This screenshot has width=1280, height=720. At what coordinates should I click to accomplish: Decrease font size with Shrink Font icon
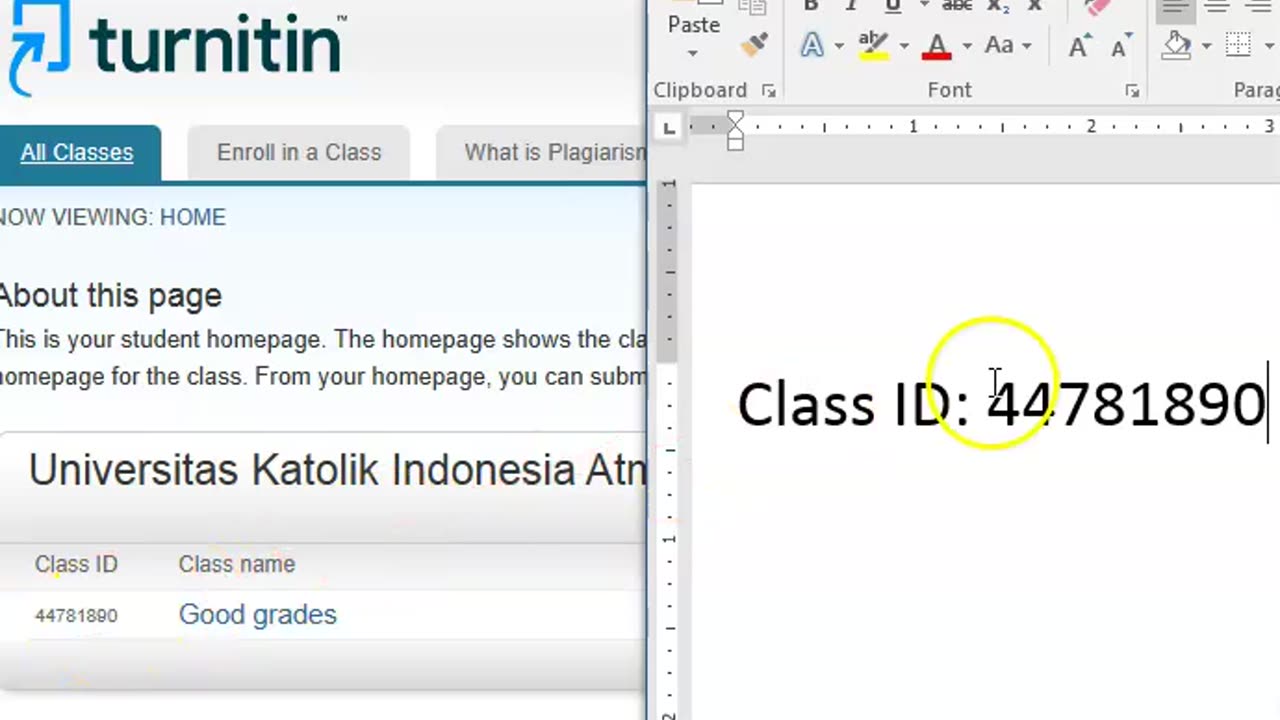pos(1120,46)
